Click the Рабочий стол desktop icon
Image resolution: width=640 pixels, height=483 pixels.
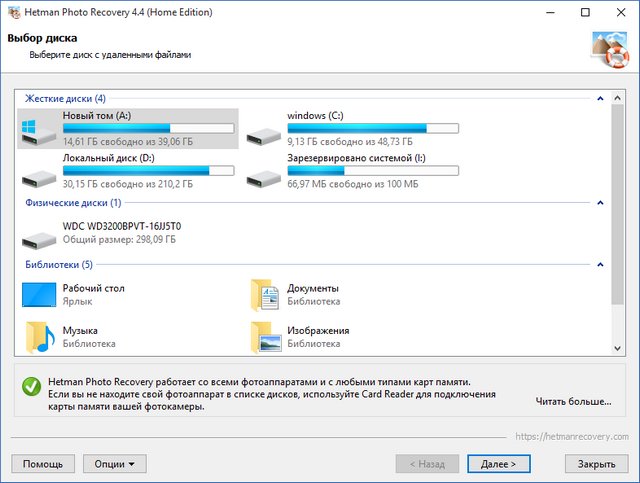coord(40,295)
